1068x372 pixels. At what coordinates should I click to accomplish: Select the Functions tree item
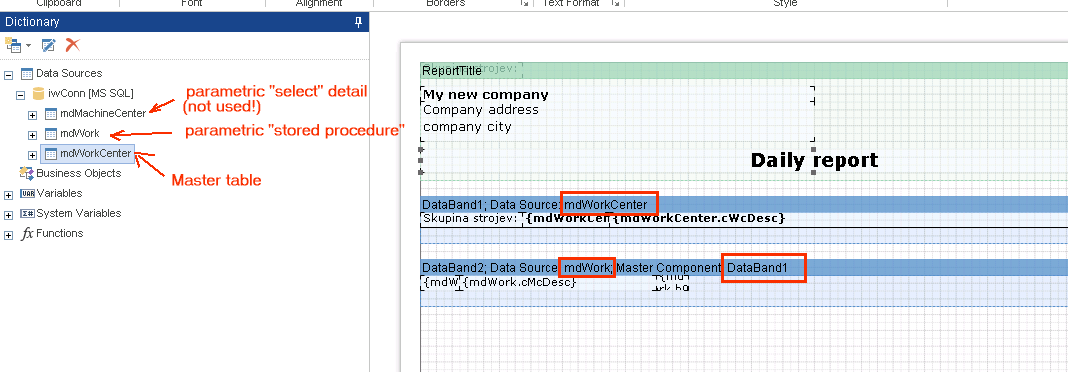pyautogui.click(x=59, y=233)
